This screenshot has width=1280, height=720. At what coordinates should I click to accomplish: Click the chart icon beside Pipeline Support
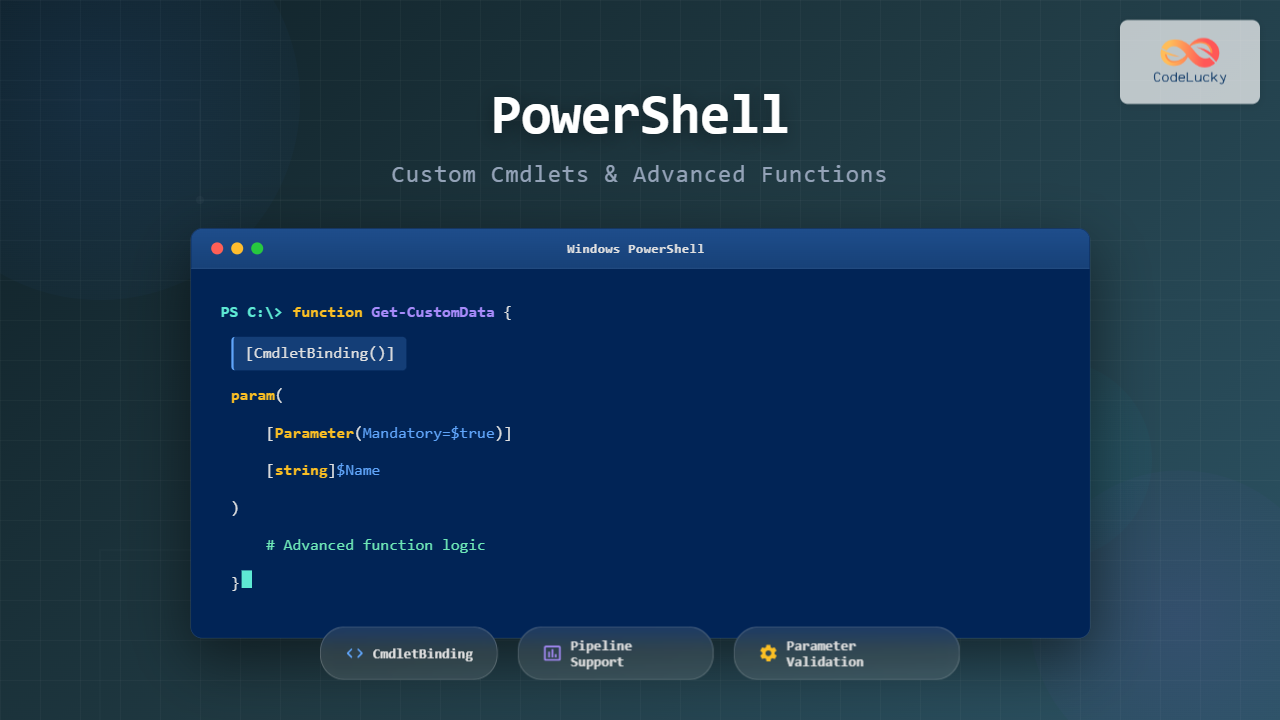[552, 653]
